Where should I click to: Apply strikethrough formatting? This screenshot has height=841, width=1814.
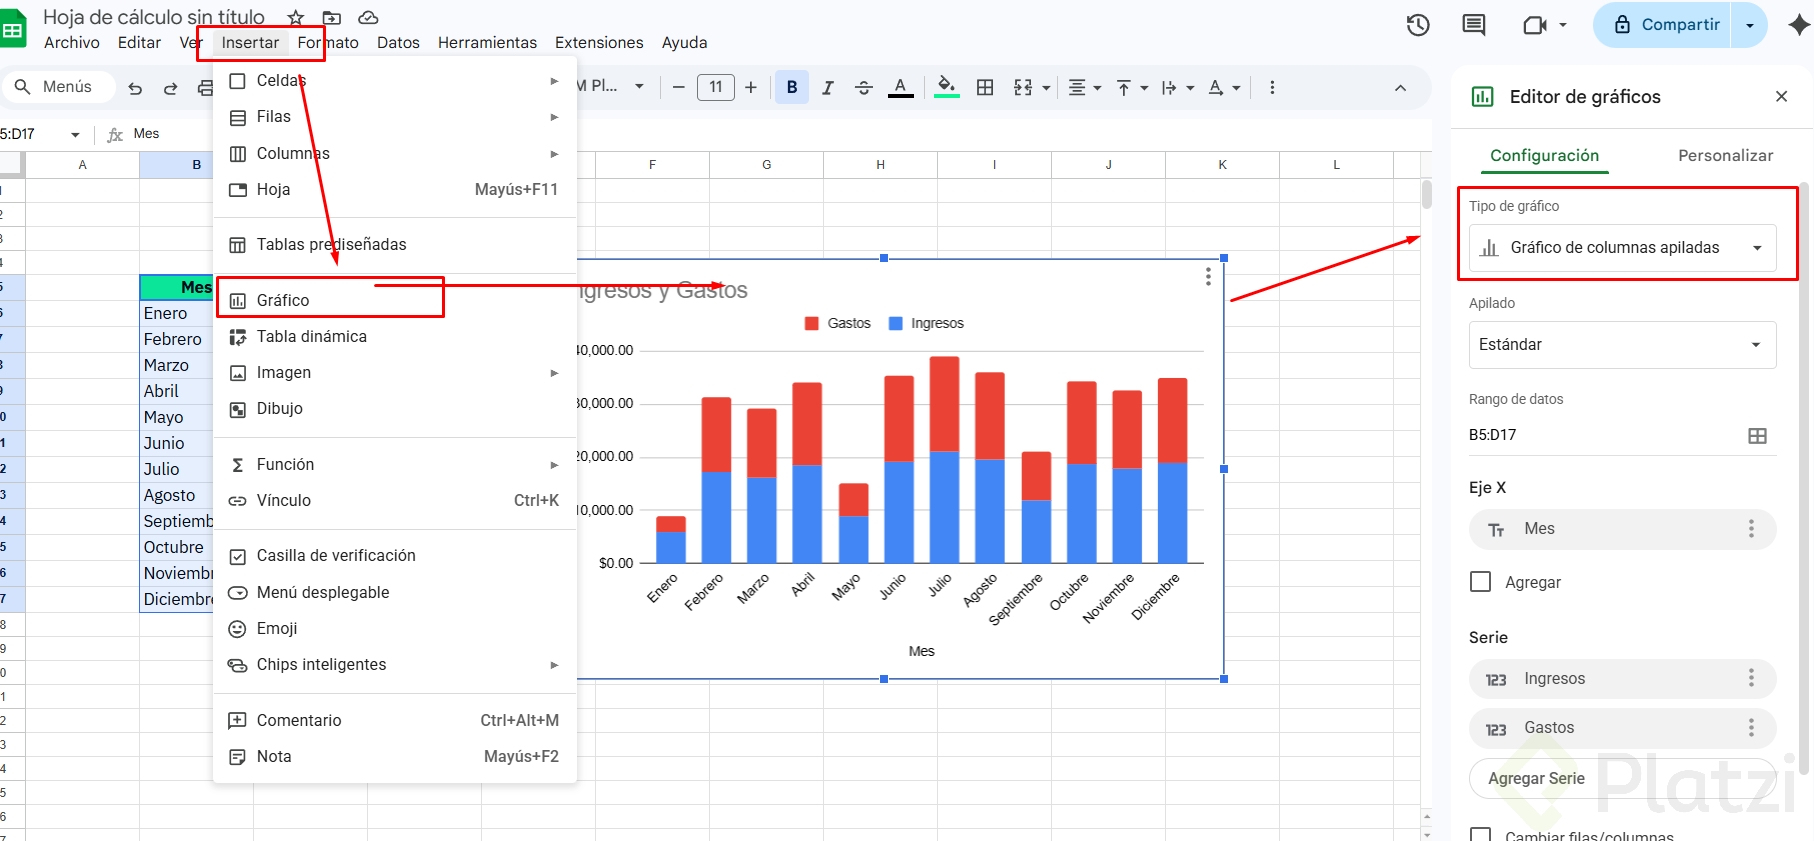(x=864, y=87)
